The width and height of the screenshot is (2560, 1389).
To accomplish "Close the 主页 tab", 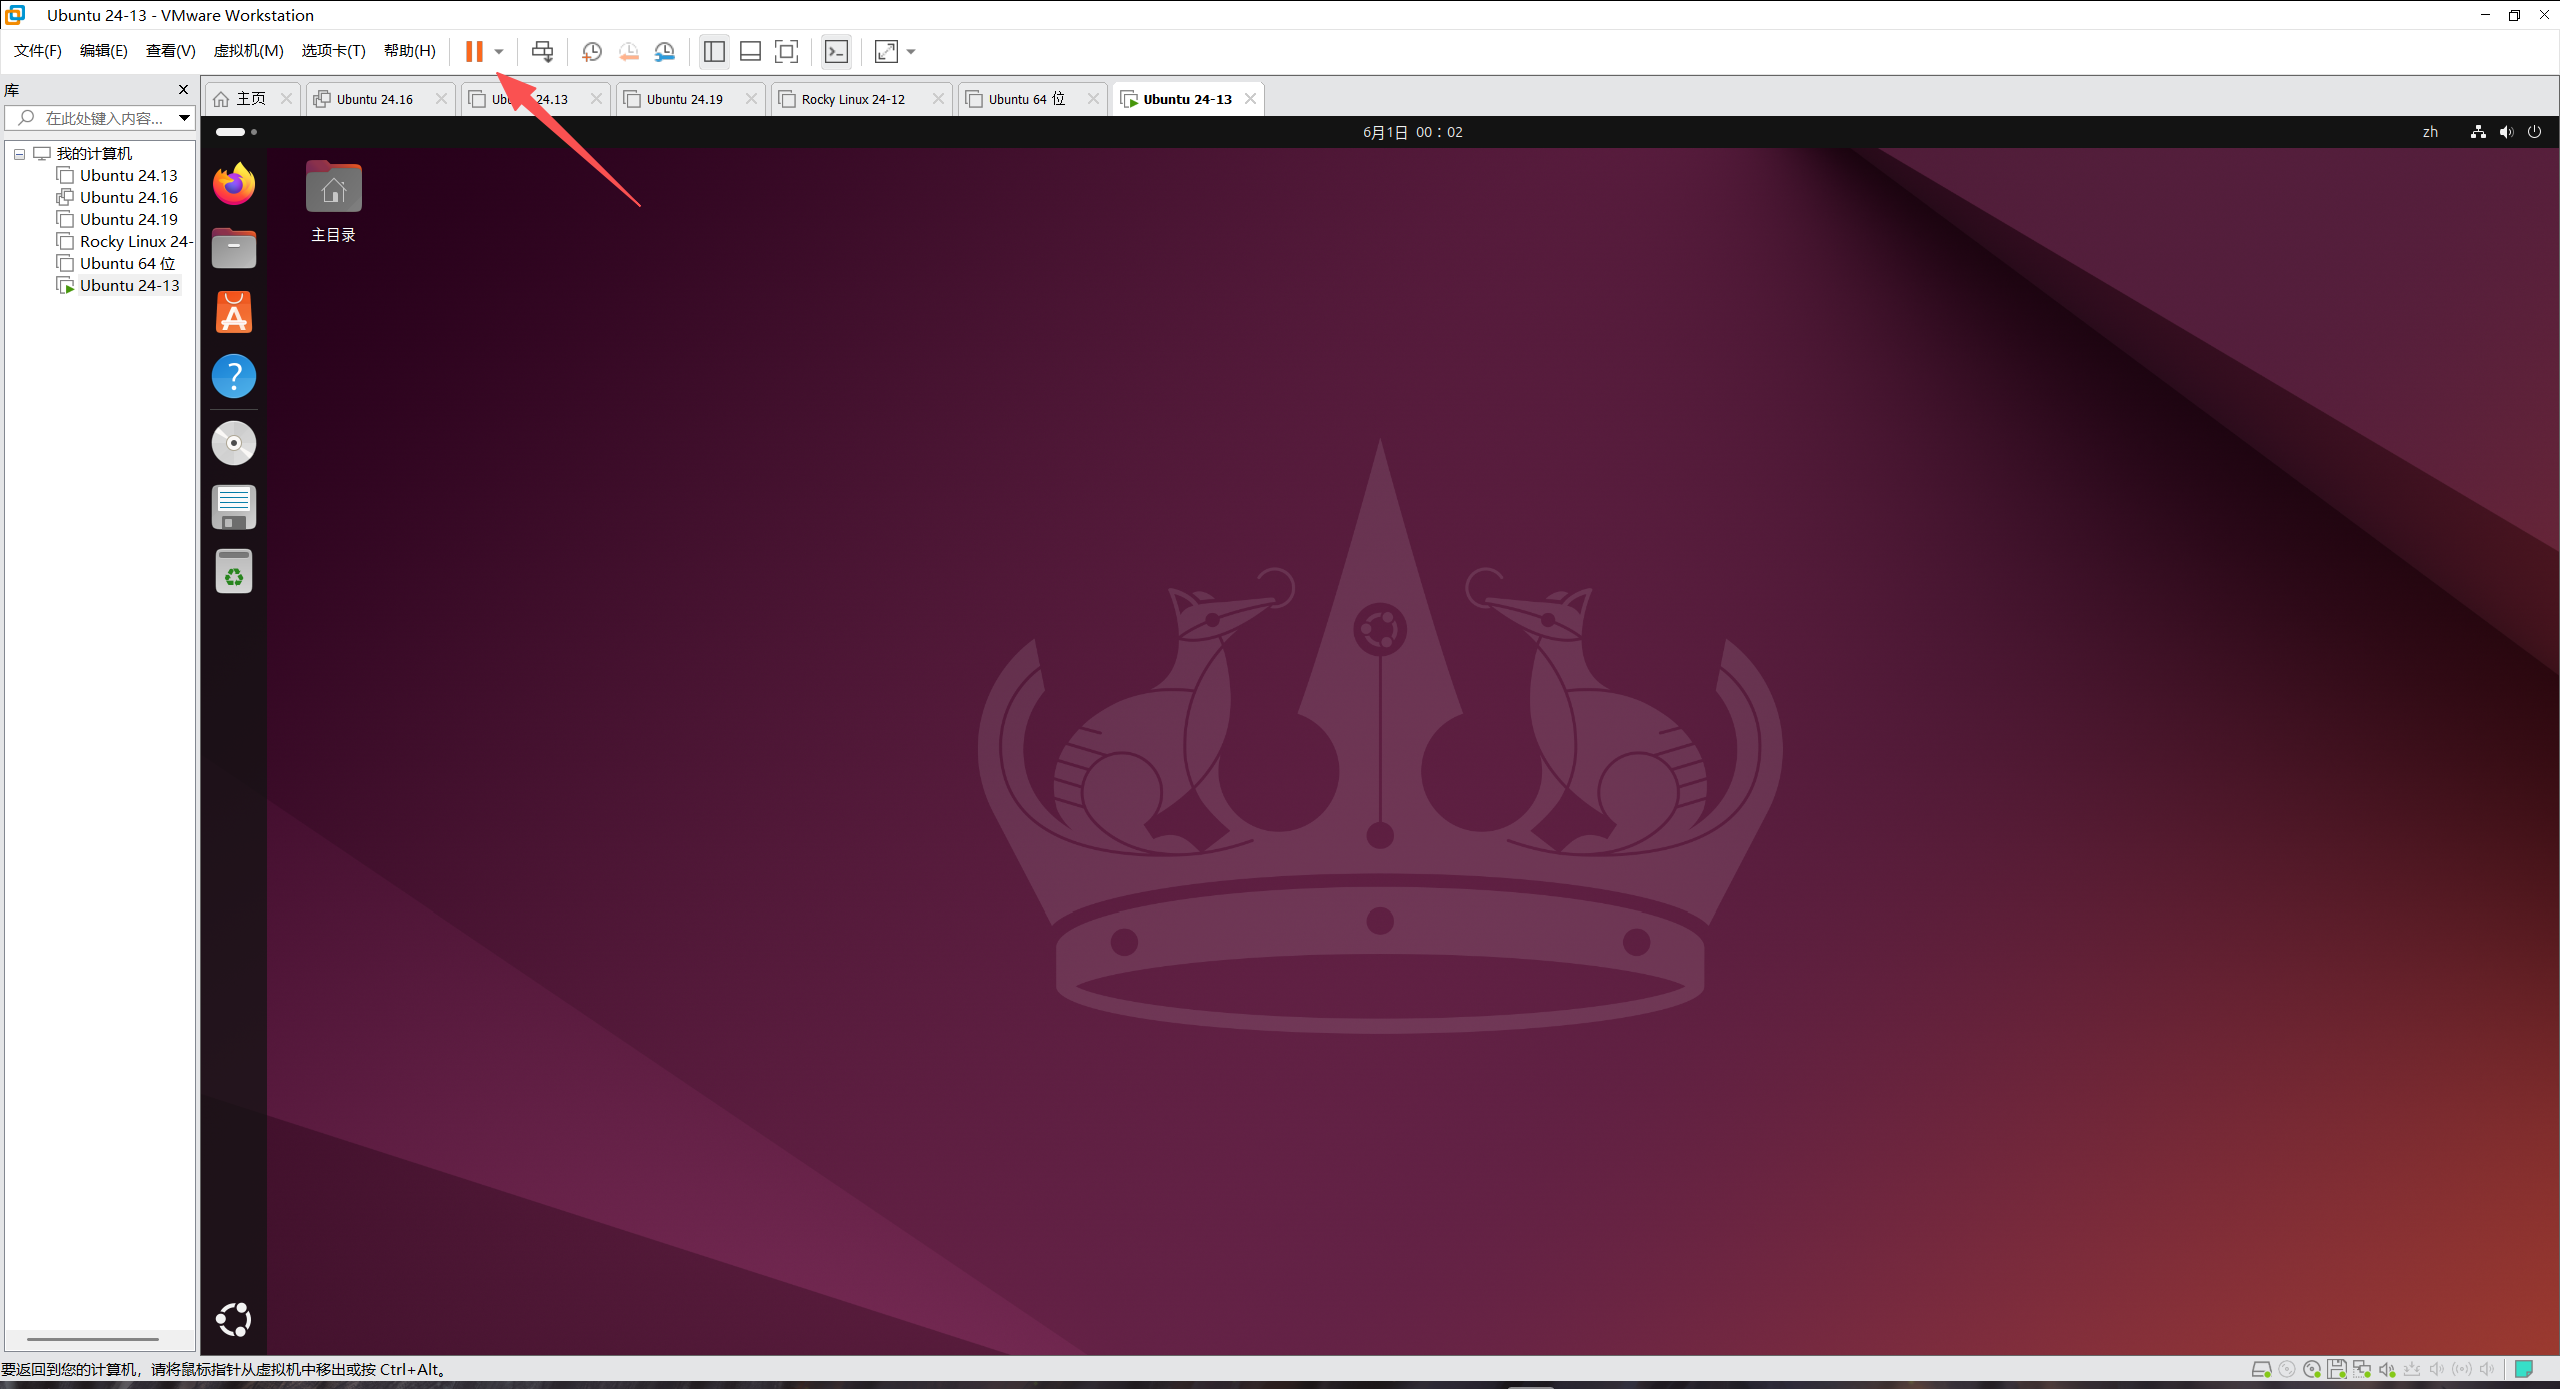I will [x=287, y=99].
